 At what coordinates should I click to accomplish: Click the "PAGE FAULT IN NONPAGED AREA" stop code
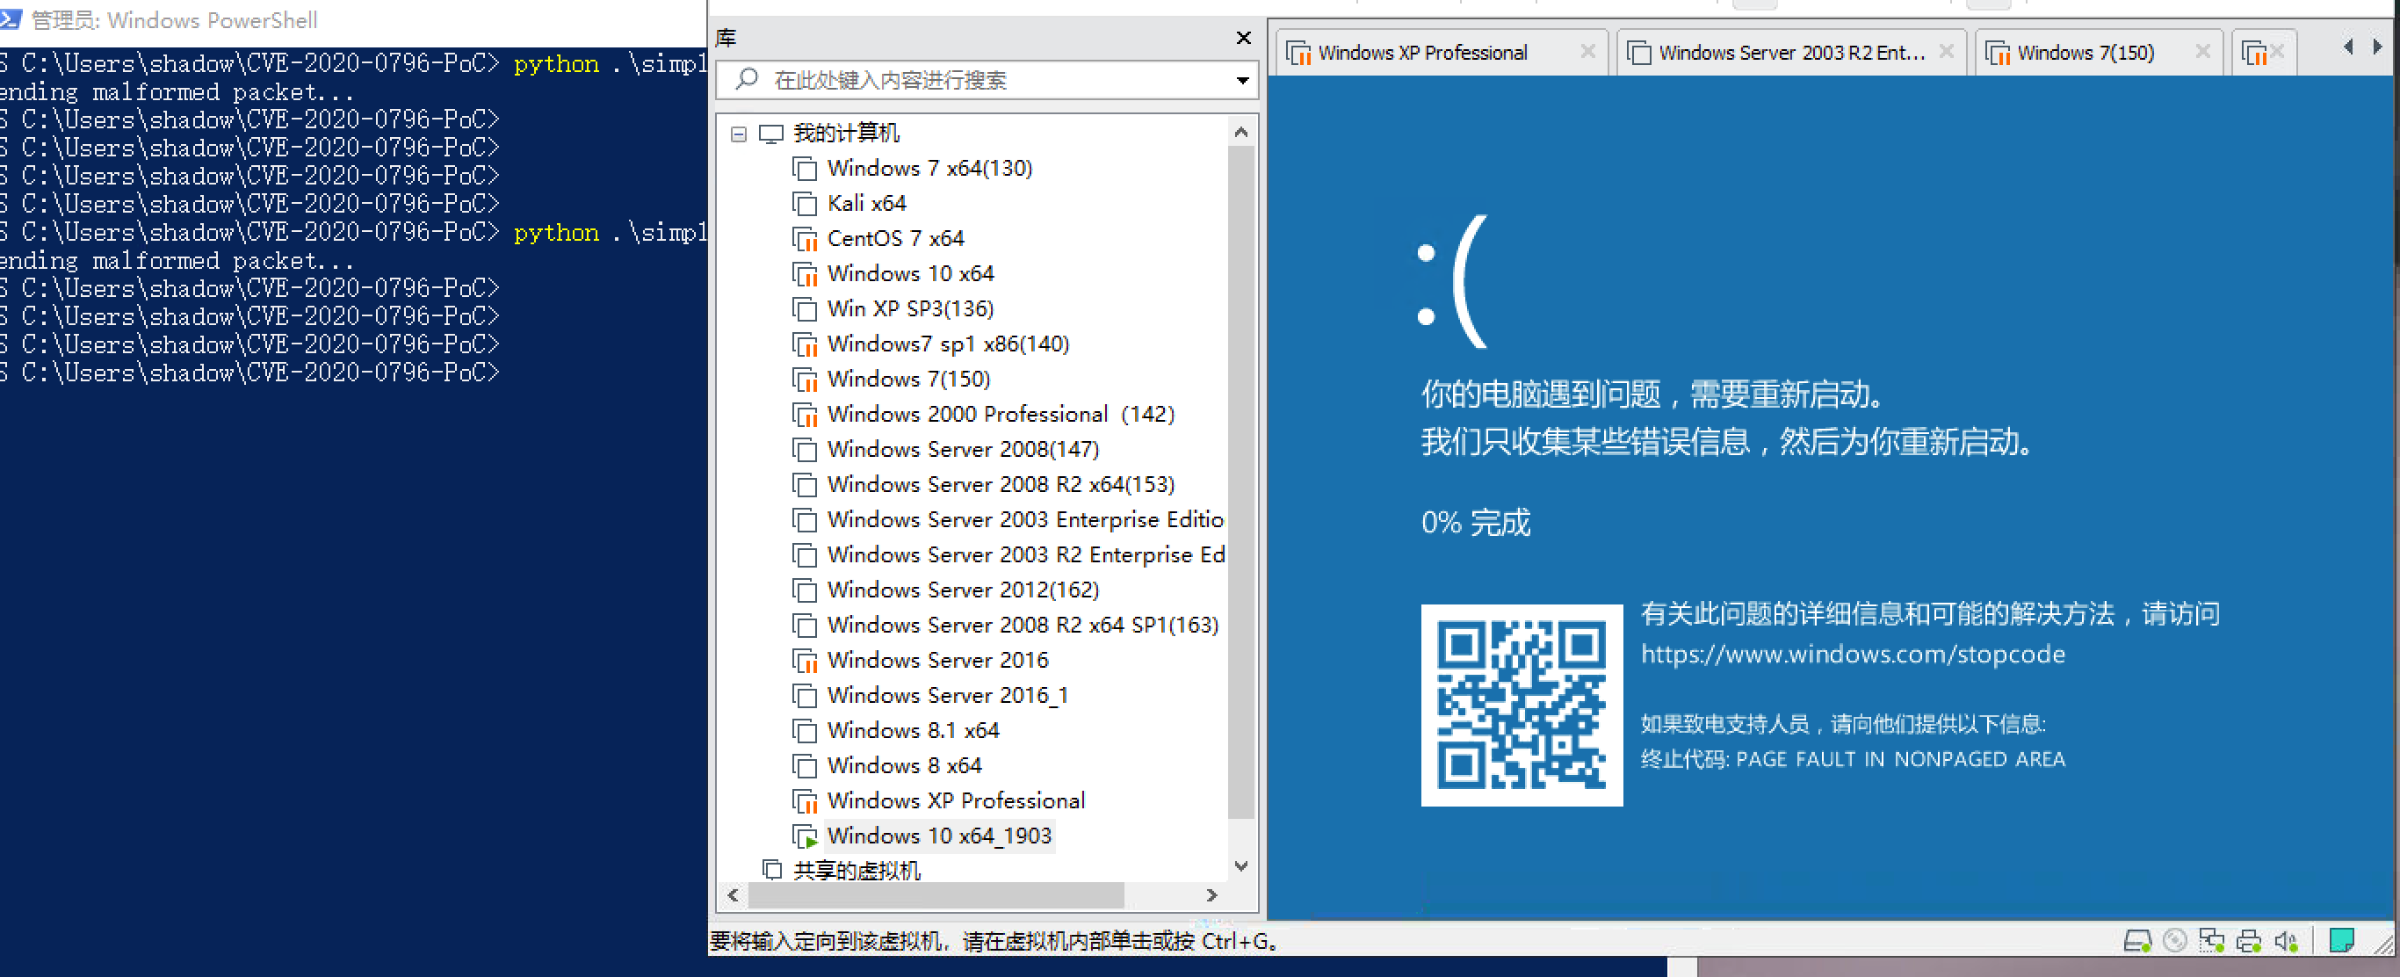coord(1900,759)
